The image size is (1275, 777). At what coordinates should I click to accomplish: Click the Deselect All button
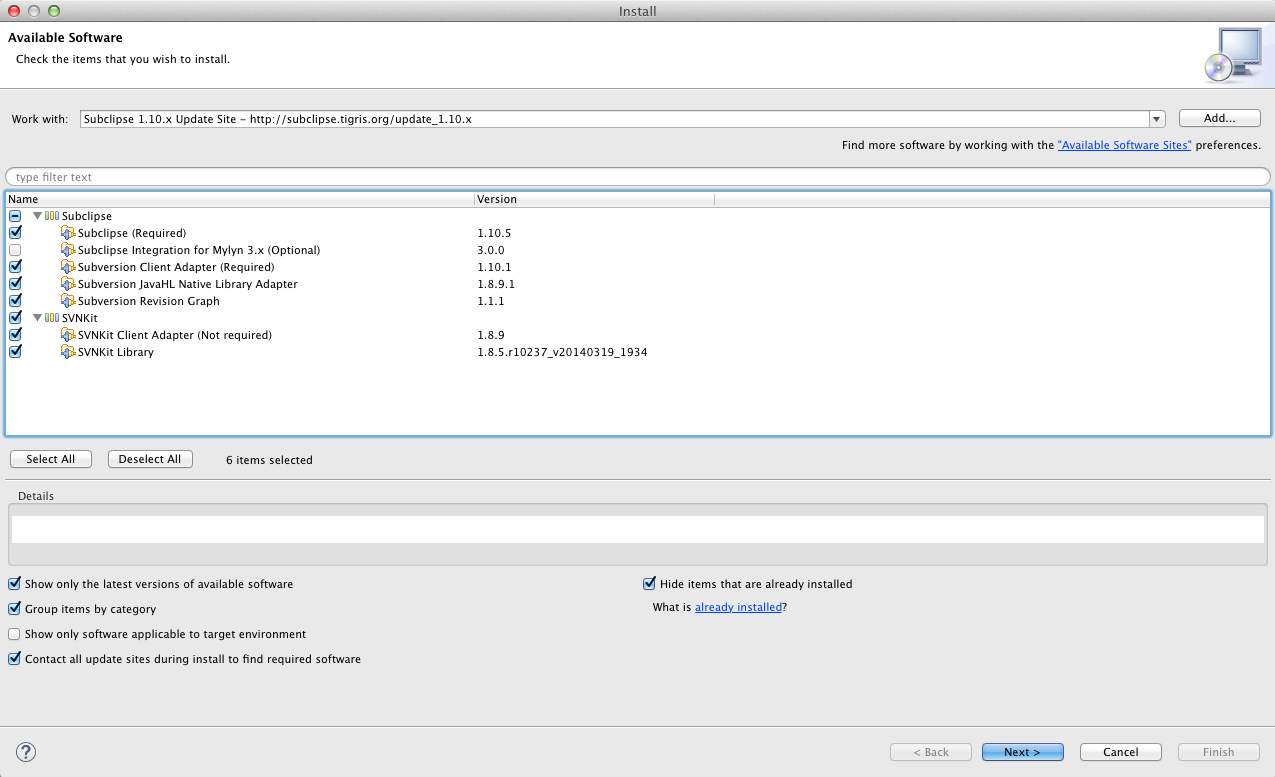(150, 459)
